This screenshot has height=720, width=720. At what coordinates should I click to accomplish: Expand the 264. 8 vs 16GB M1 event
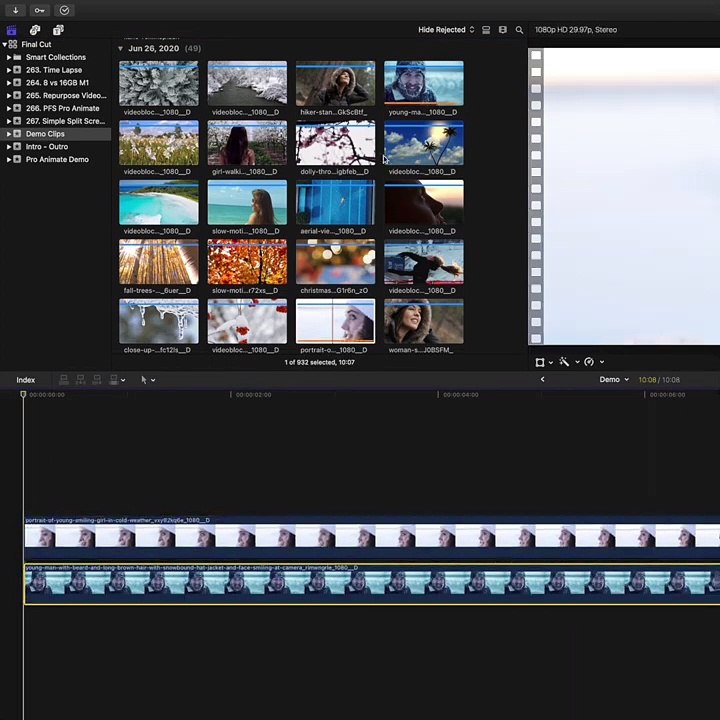tap(9, 83)
